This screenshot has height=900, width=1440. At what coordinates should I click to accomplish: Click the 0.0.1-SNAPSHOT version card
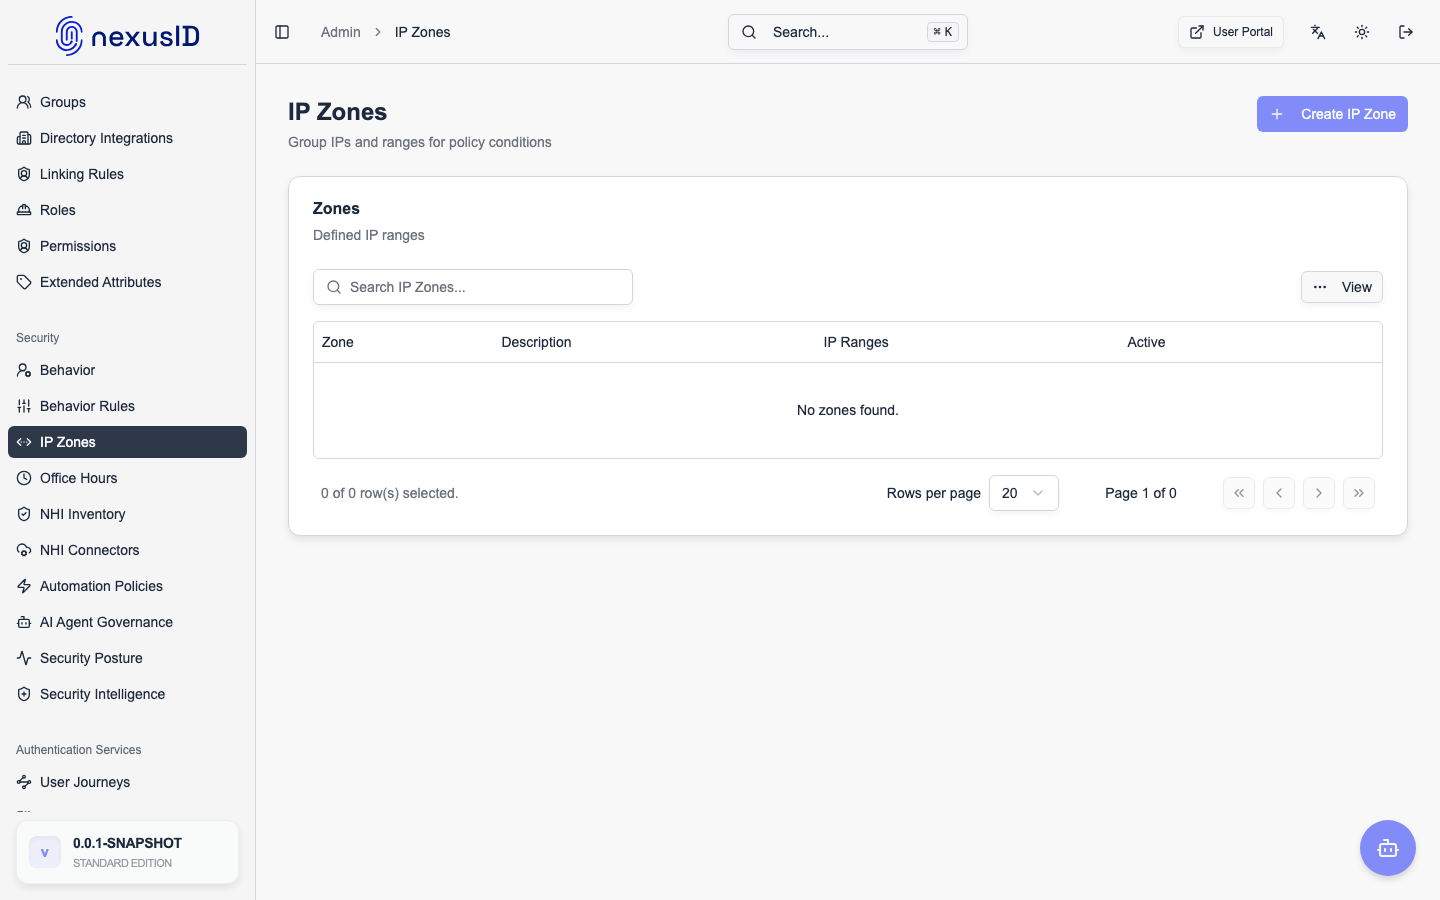(x=127, y=852)
